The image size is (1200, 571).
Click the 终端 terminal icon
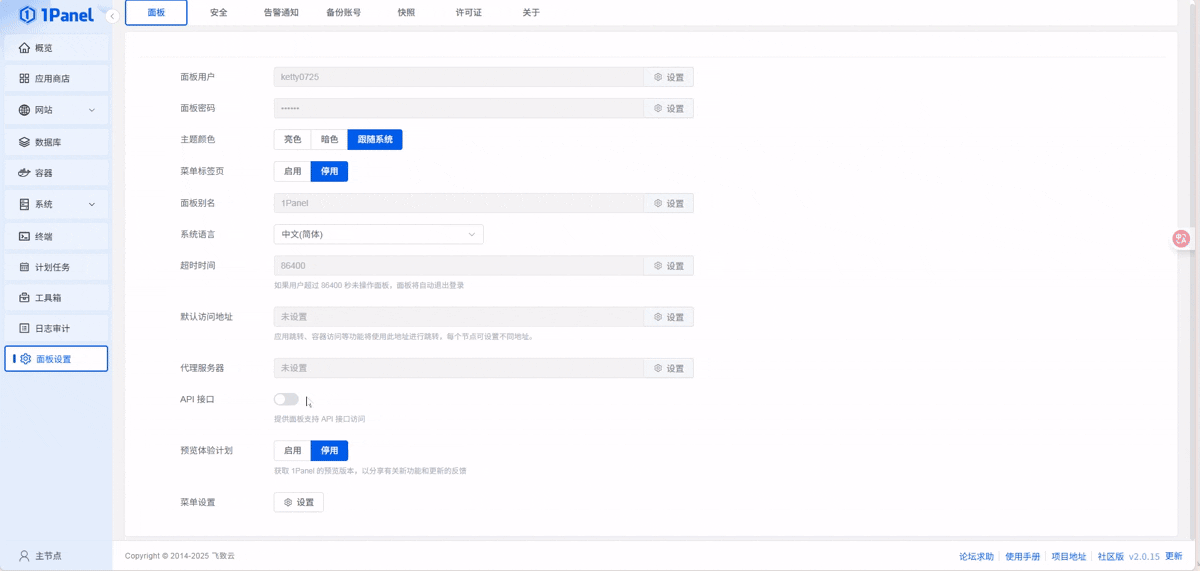tap(25, 236)
